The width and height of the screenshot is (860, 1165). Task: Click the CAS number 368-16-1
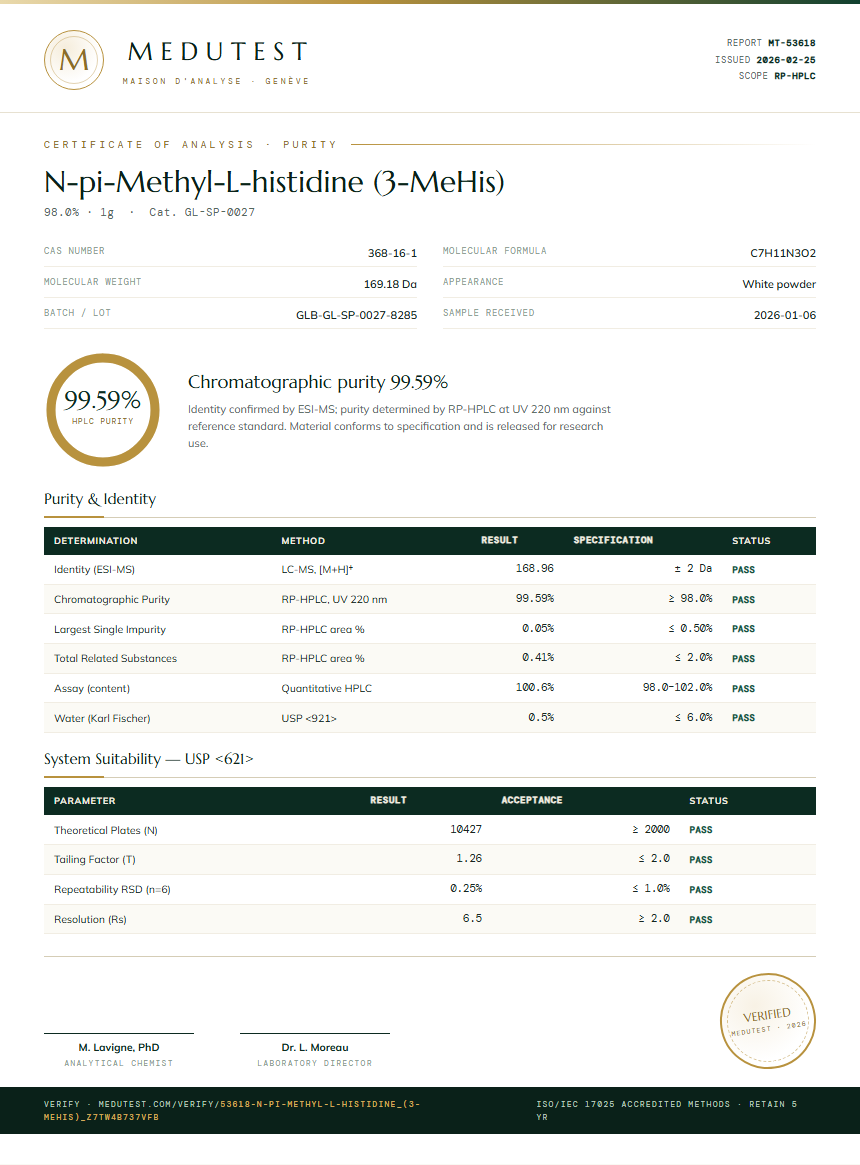coord(392,253)
